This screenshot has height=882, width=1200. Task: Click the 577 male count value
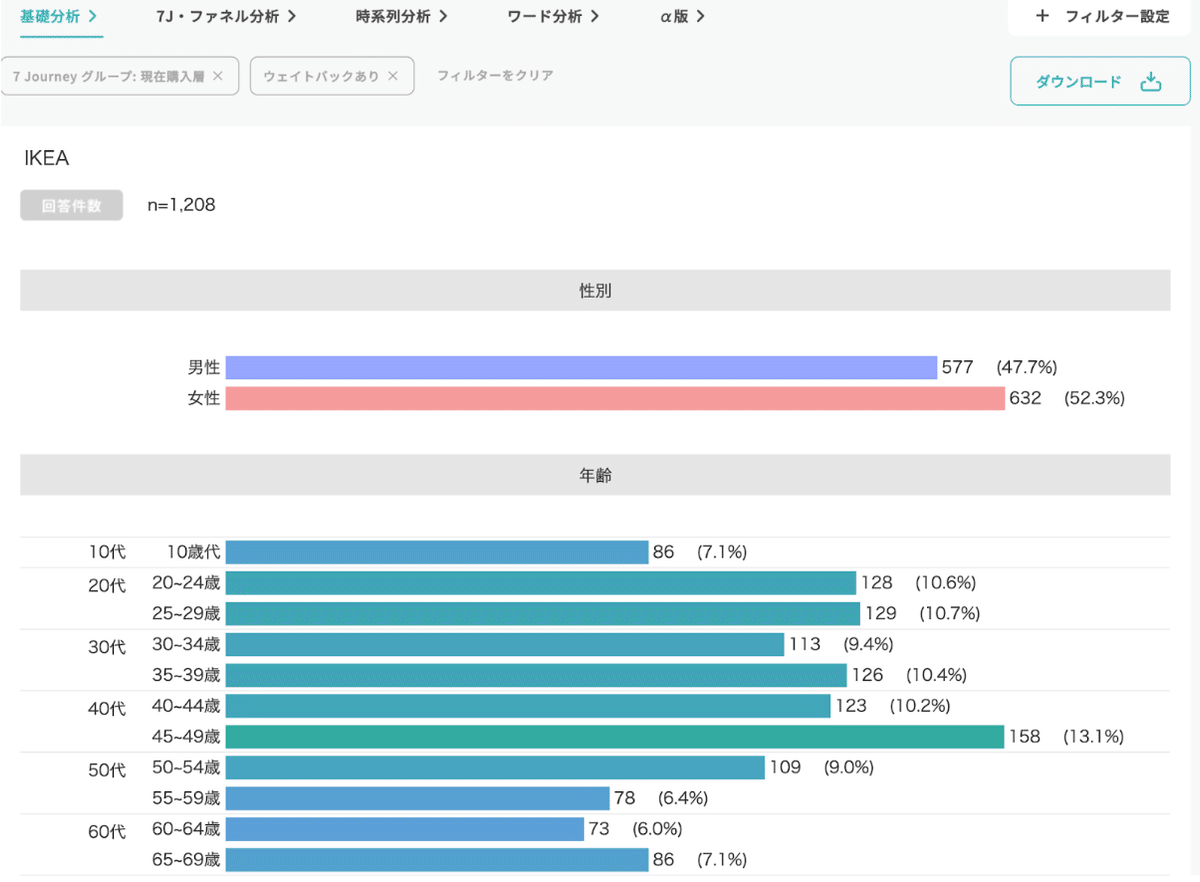(957, 367)
